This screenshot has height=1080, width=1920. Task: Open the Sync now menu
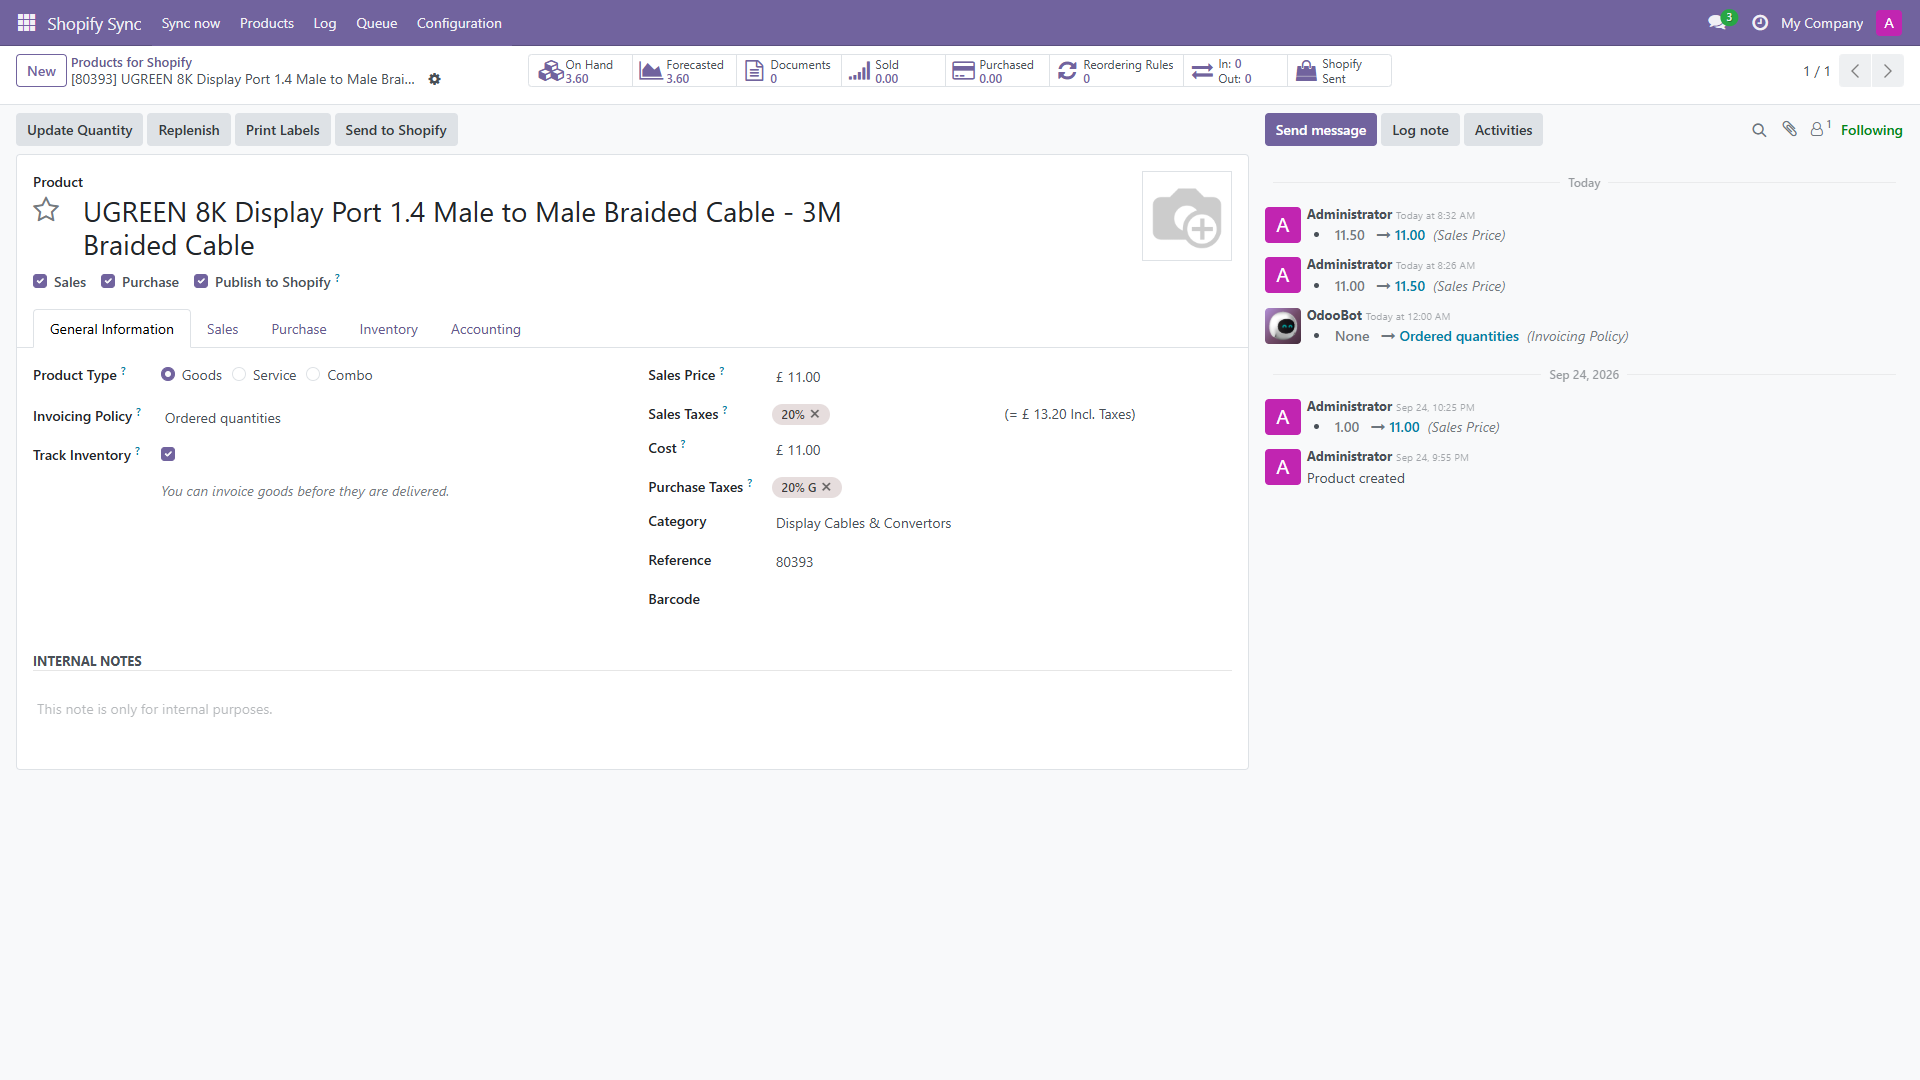point(191,23)
